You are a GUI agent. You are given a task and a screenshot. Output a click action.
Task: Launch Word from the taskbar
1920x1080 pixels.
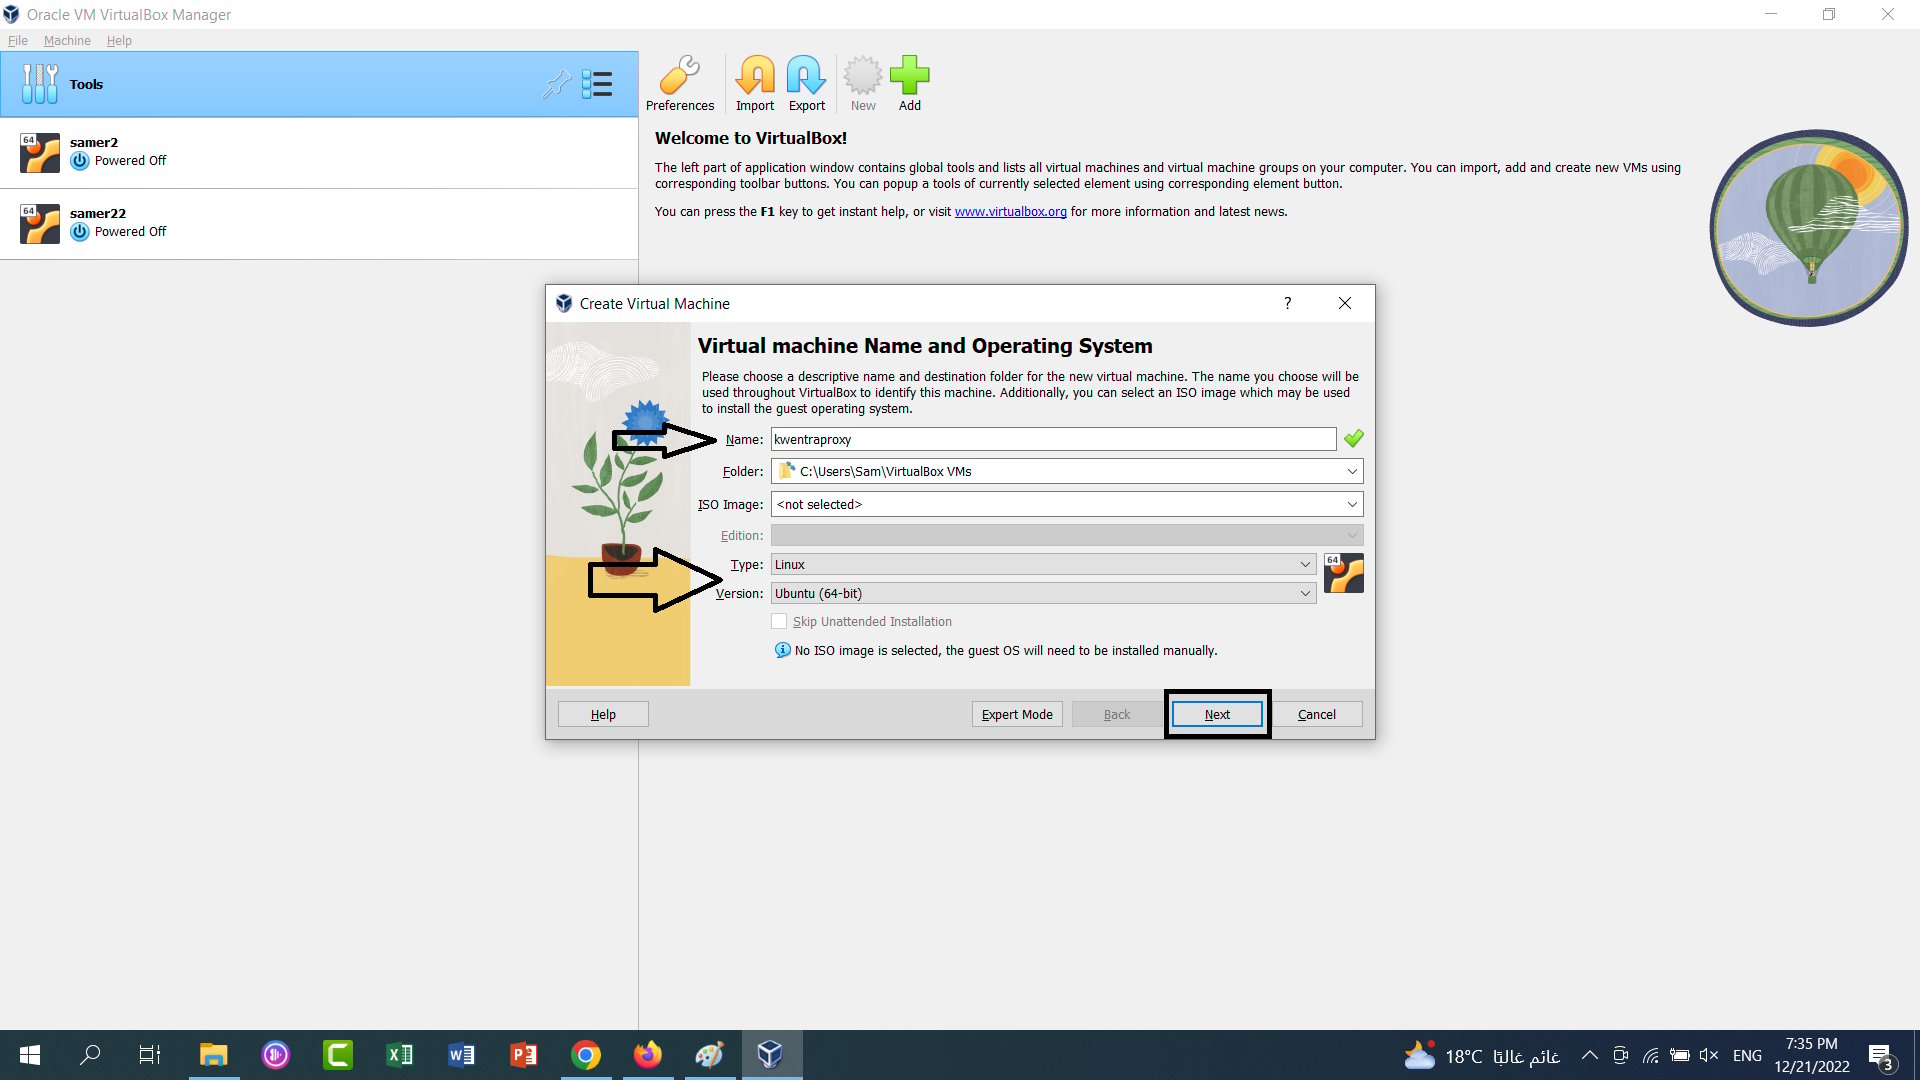pyautogui.click(x=461, y=1055)
